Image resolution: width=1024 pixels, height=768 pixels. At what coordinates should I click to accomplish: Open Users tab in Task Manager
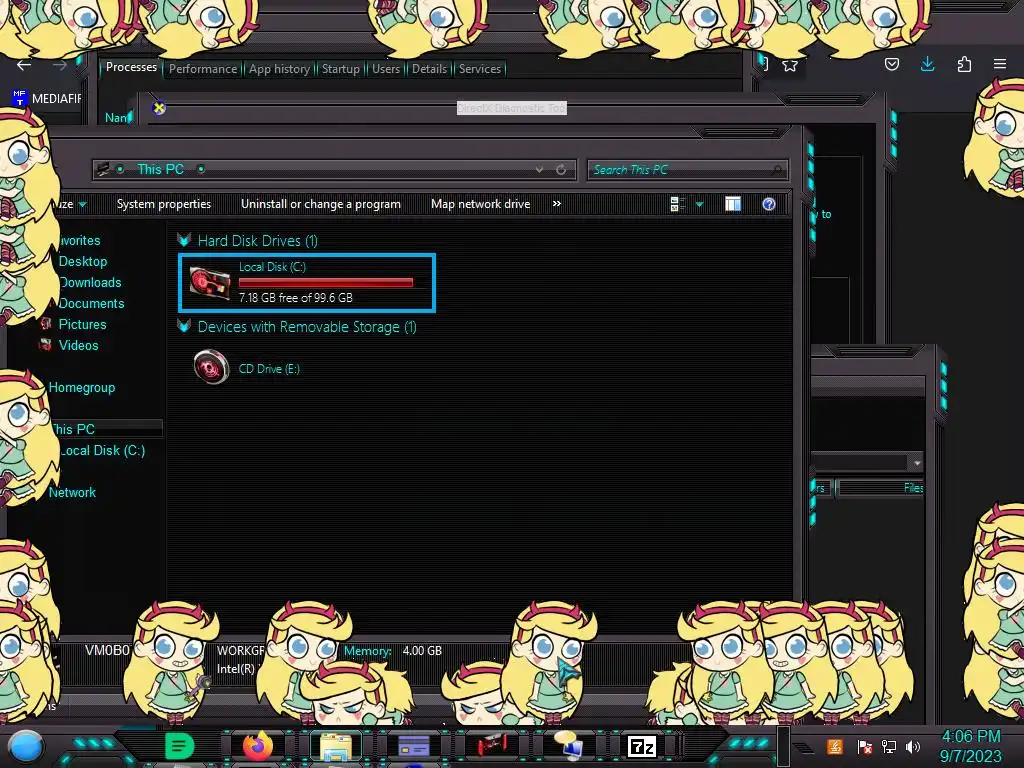(x=385, y=69)
